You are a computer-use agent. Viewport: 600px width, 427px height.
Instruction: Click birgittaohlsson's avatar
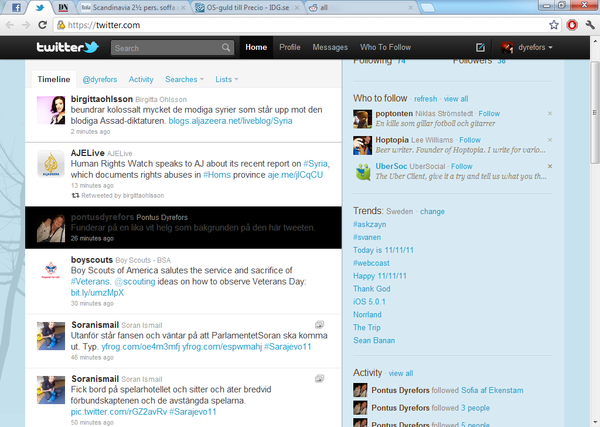[x=51, y=110]
